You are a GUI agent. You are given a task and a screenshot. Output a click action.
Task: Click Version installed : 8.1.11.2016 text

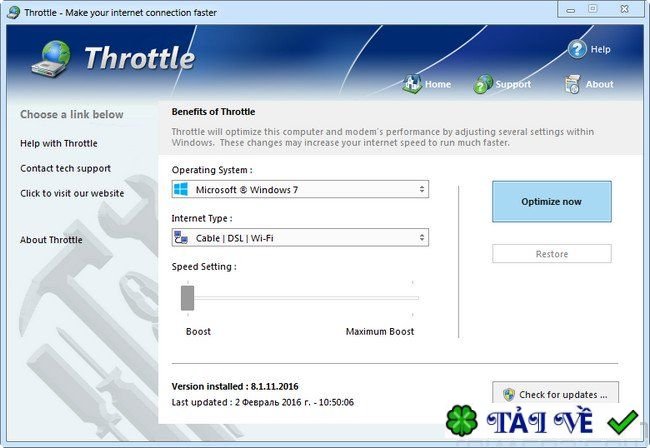(235, 386)
